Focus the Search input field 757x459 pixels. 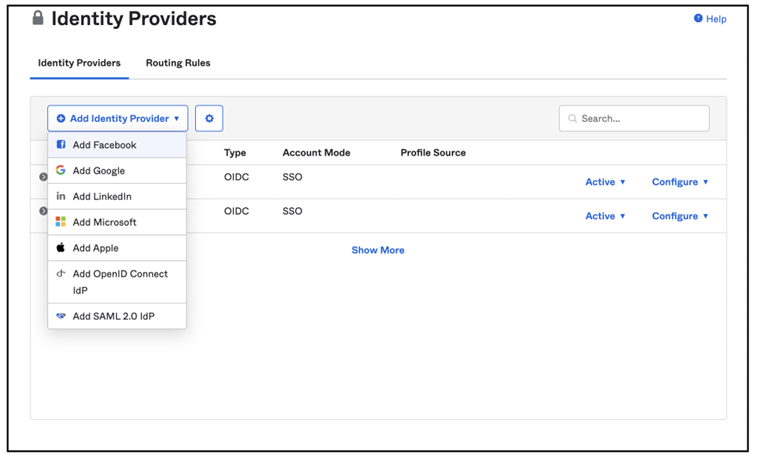[640, 118]
